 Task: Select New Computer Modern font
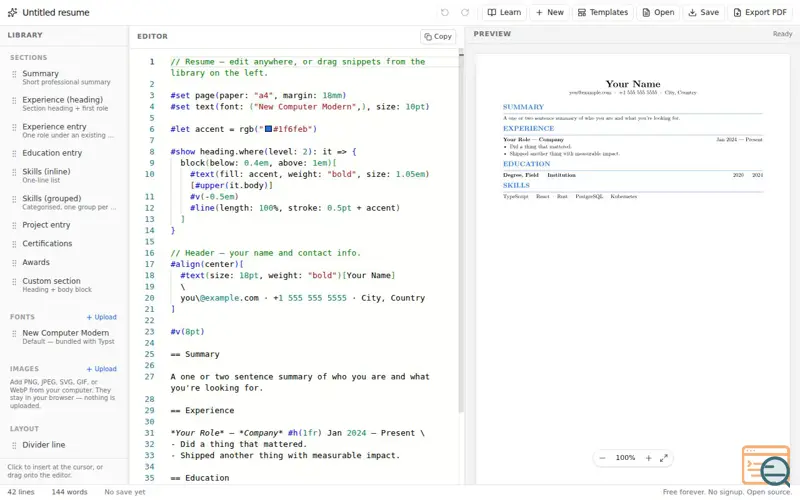point(64,337)
